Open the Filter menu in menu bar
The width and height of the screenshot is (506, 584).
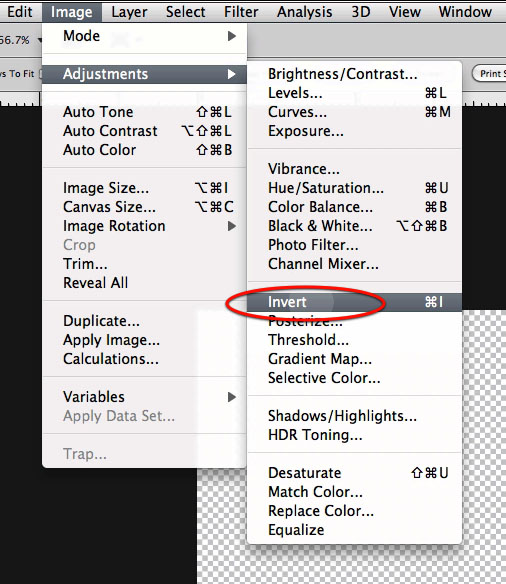point(241,12)
